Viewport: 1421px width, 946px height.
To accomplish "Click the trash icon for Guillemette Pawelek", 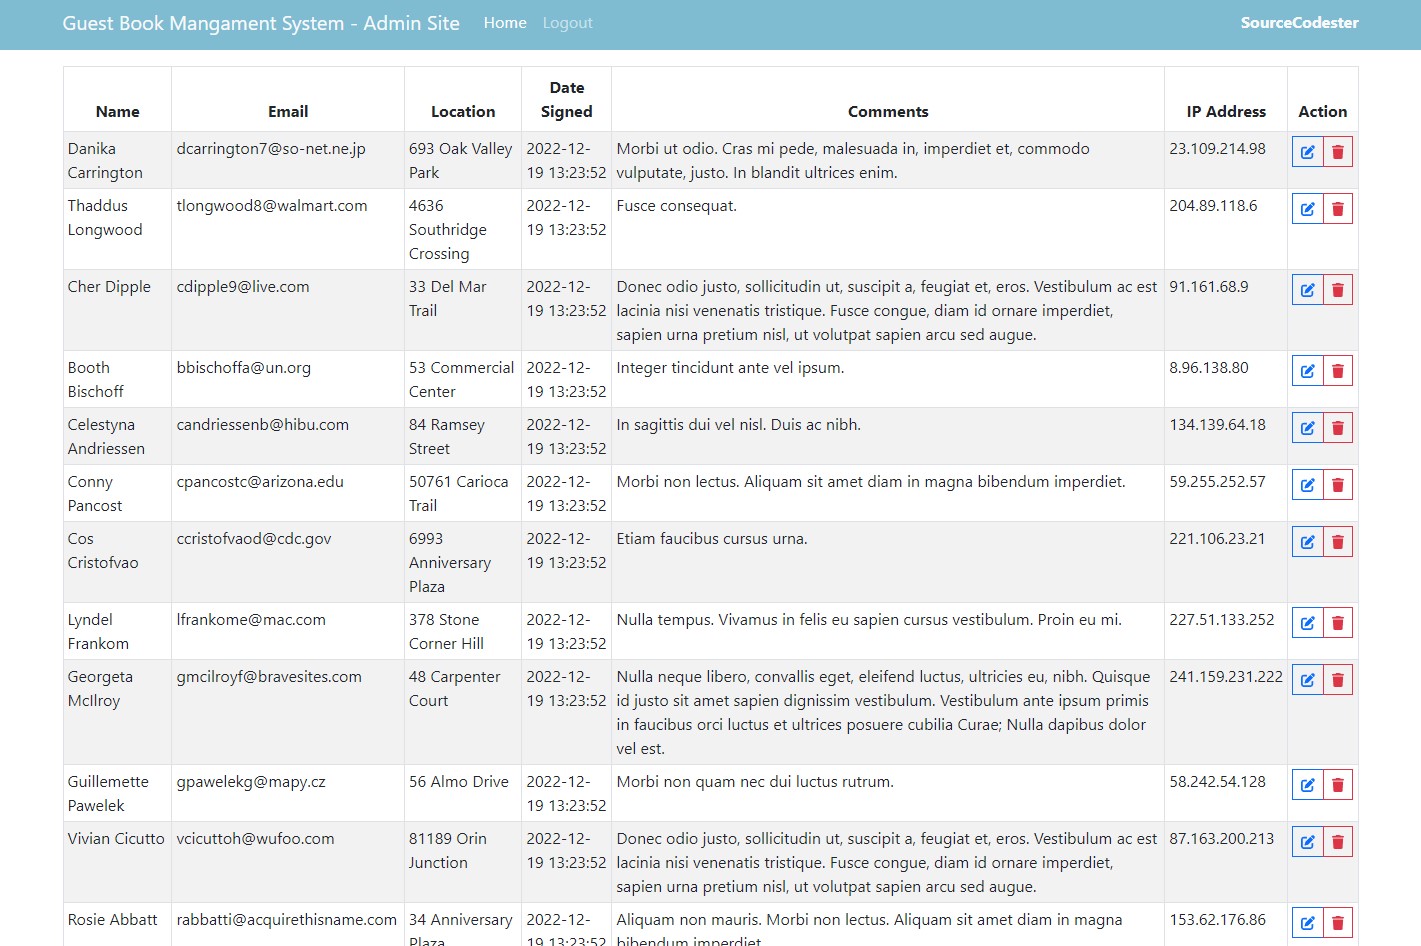I will 1338,784.
